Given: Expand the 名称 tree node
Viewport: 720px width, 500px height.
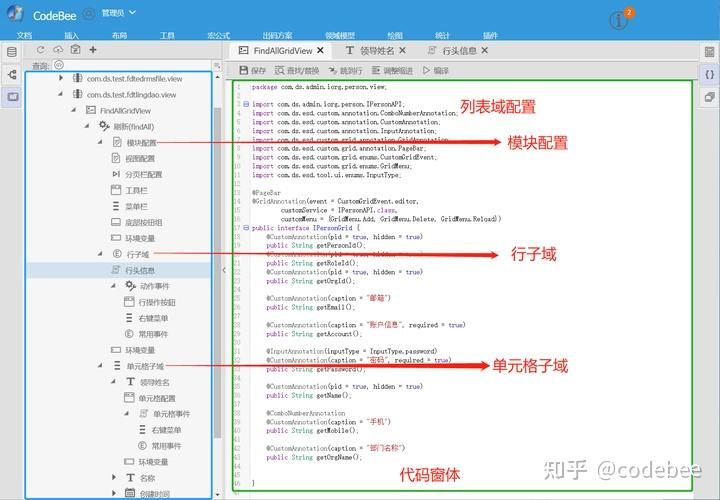Looking at the screenshot, I should tap(114, 478).
